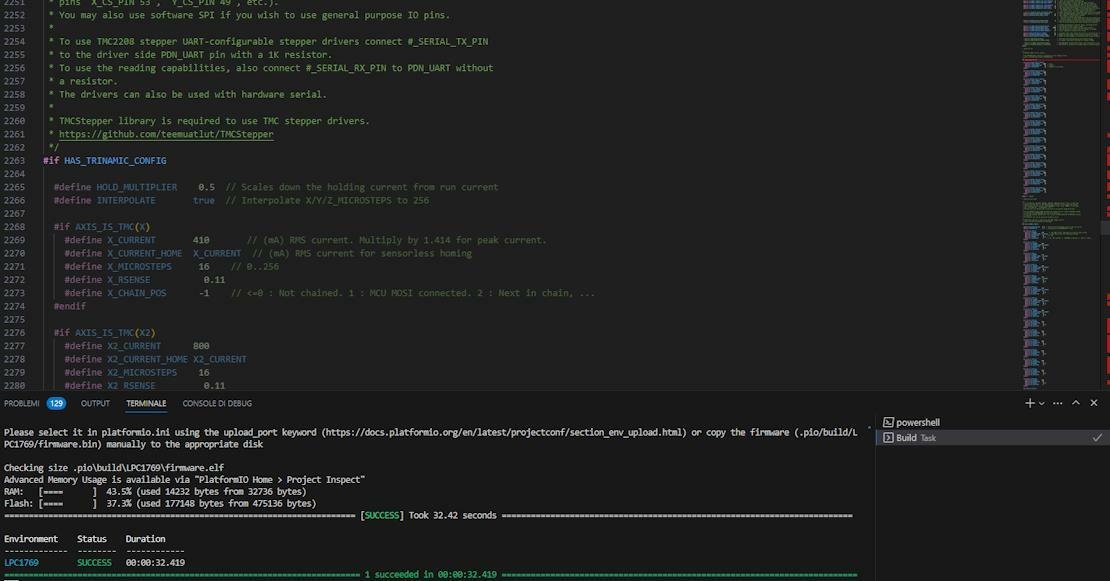Click the editor vertical scrollbar

click(1105, 200)
